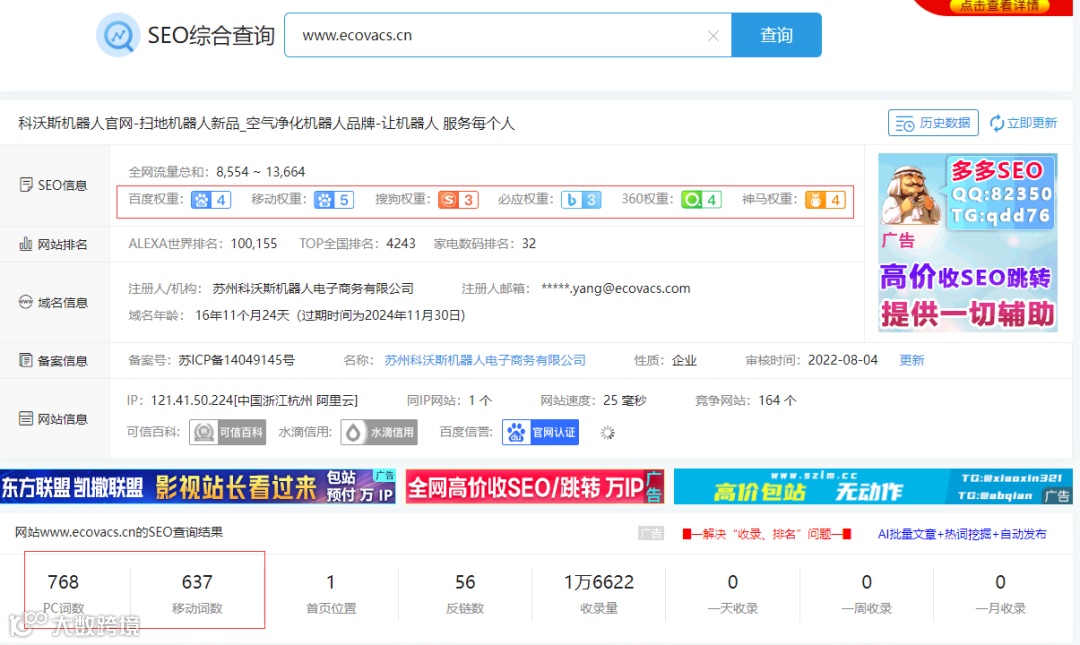Click the SEO综合查询 logo icon
Viewport: 1080px width, 645px height.
(x=118, y=34)
